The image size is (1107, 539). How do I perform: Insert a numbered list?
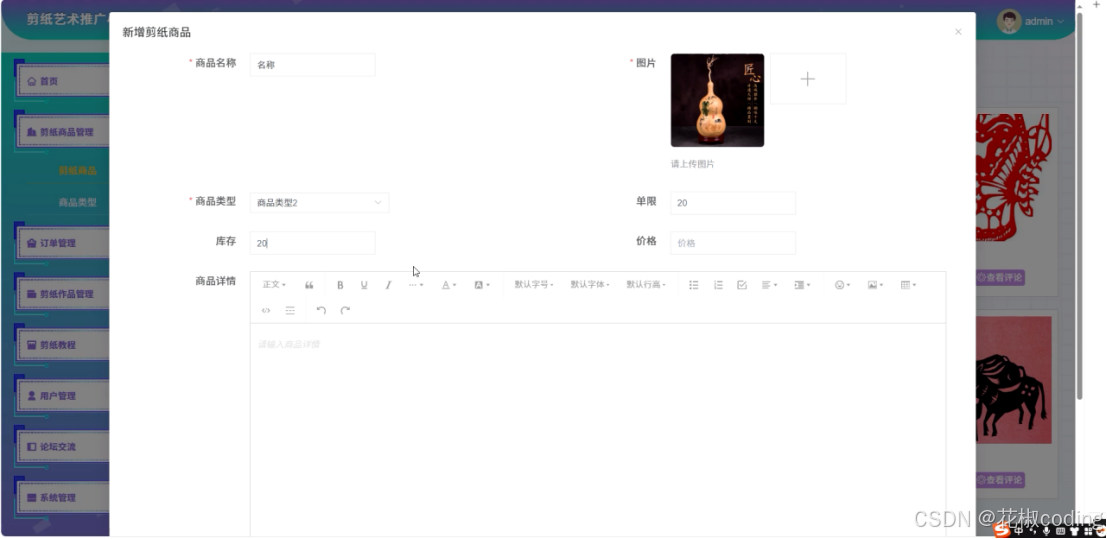(718, 285)
